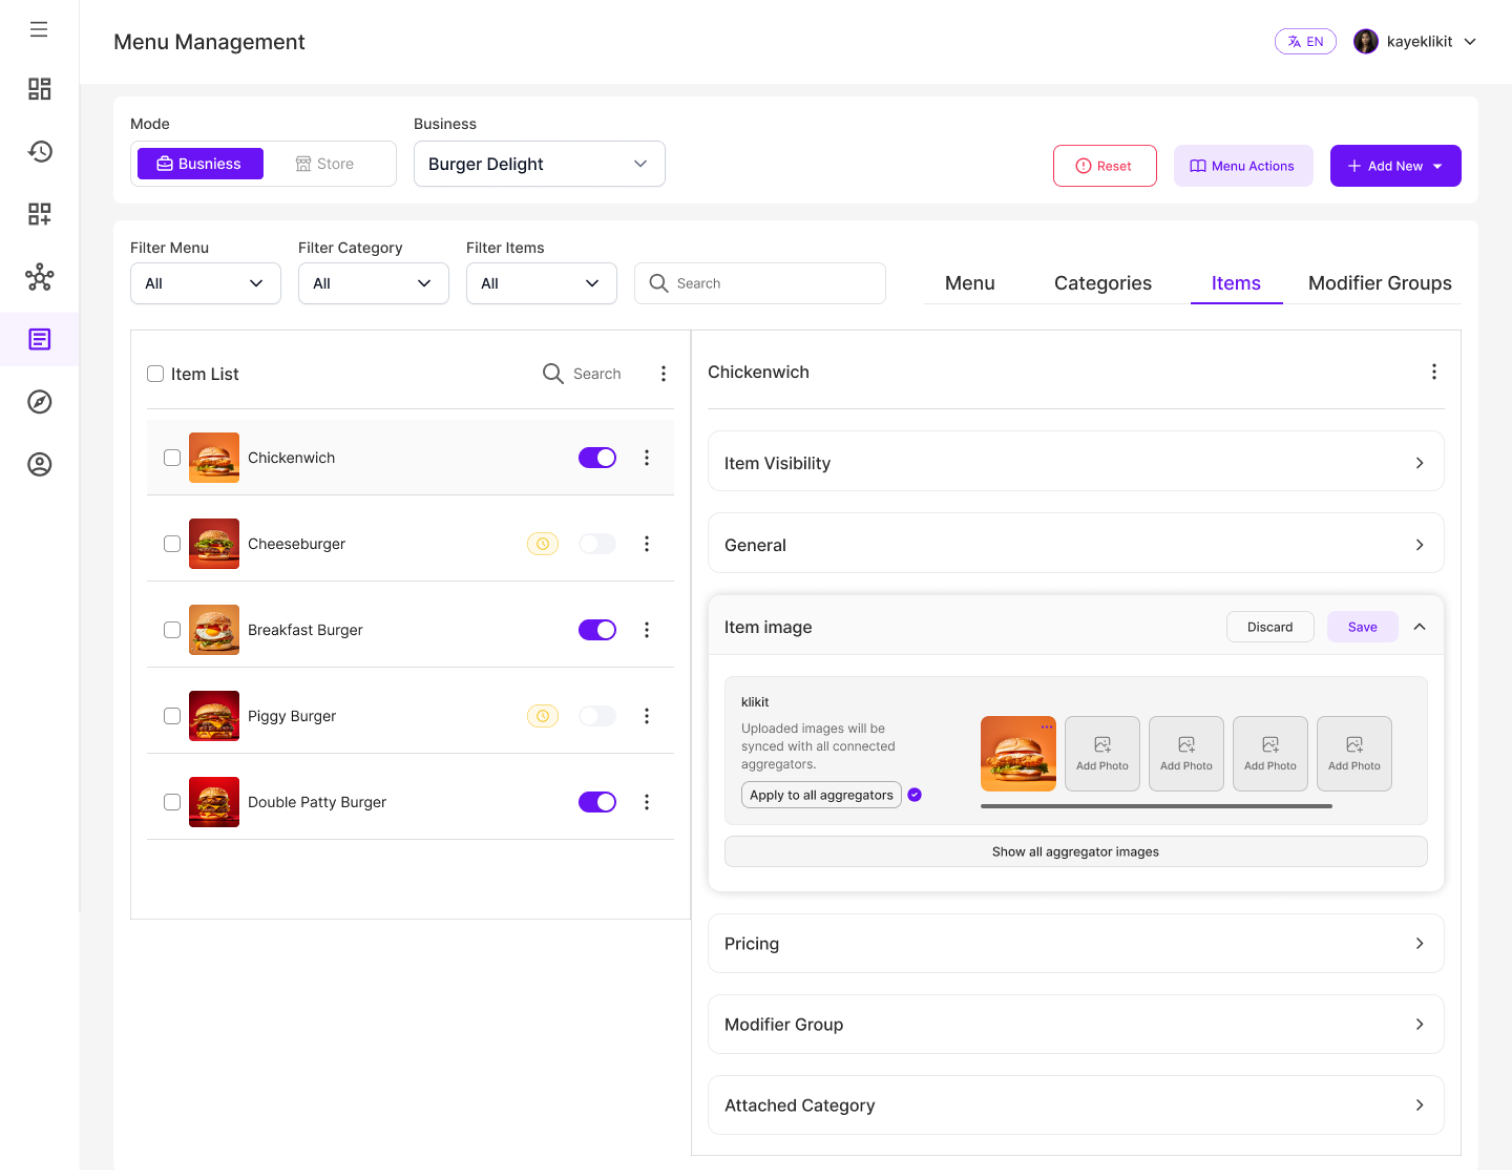The width and height of the screenshot is (1512, 1170).
Task: Click the Add Module sidebar icon
Action: coord(39,213)
